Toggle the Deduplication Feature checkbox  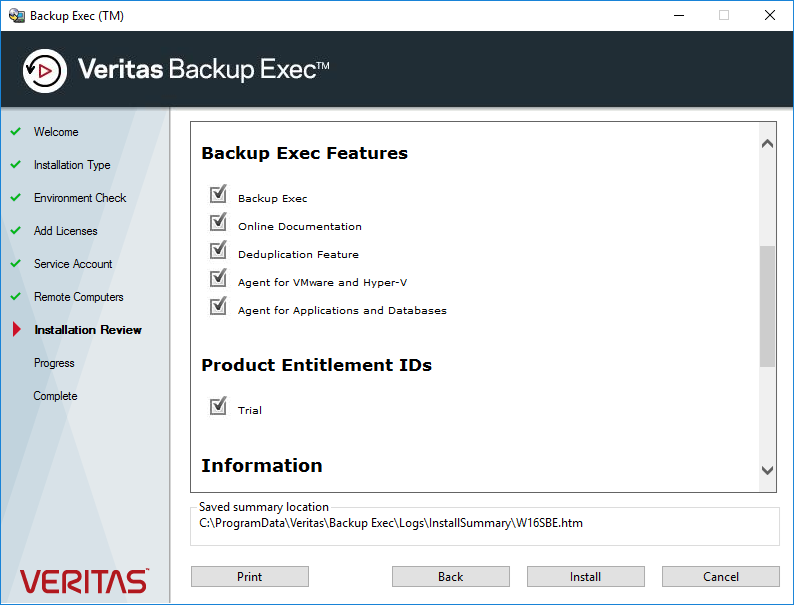(218, 250)
